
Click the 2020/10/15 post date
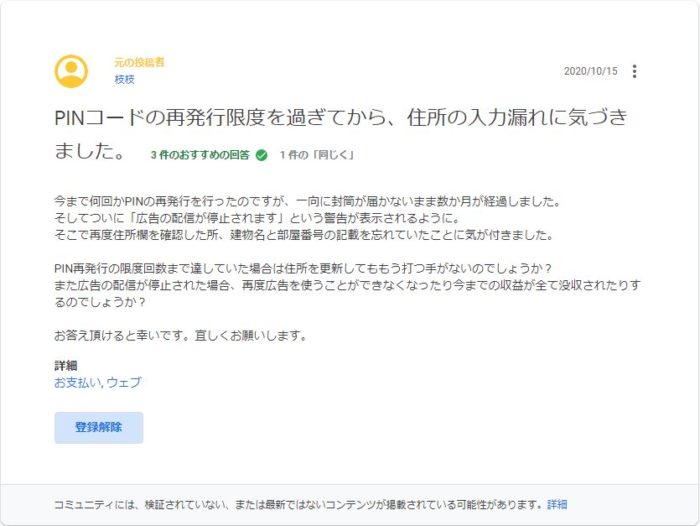tap(591, 71)
